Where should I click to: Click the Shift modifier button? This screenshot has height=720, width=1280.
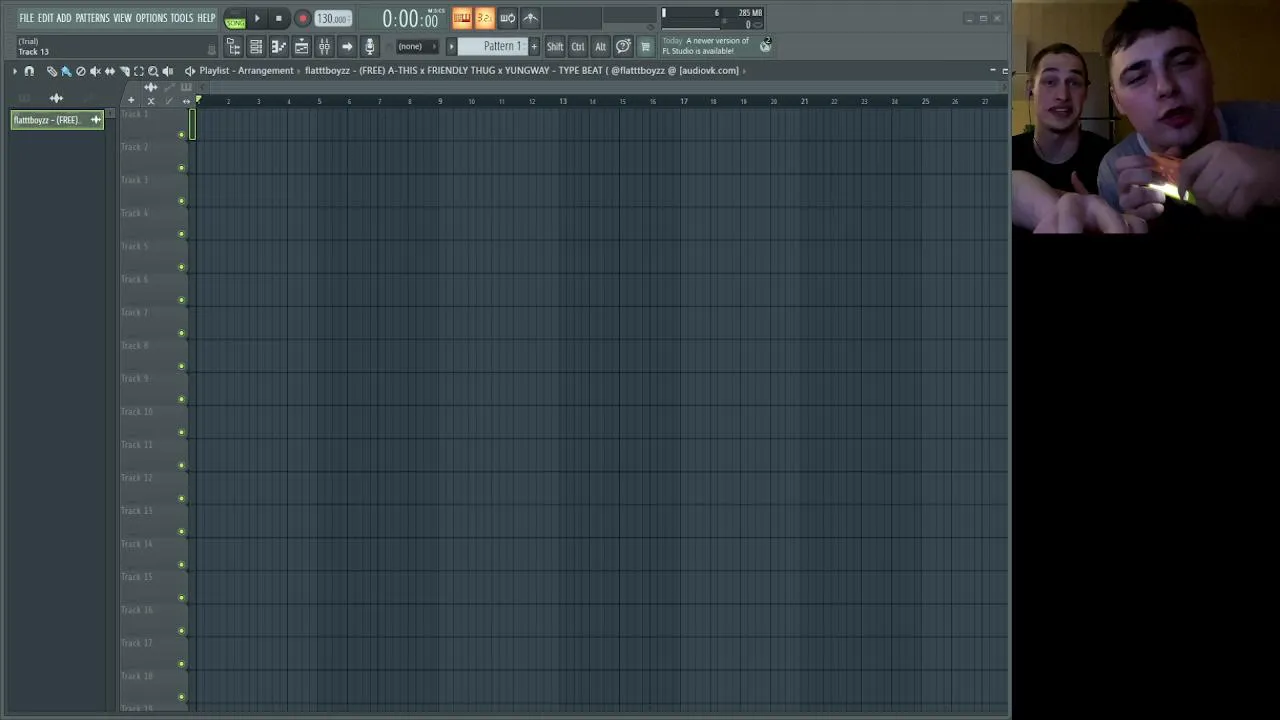(555, 47)
